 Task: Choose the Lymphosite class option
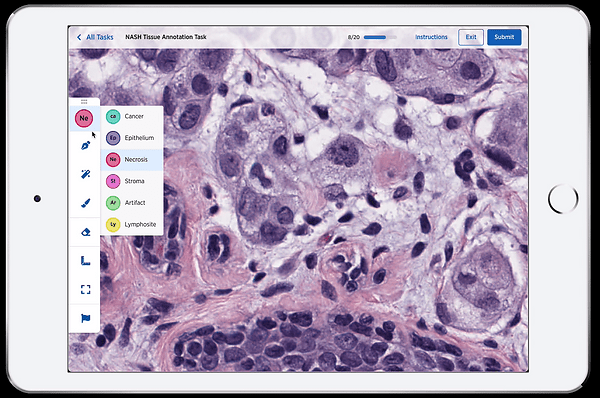click(132, 224)
